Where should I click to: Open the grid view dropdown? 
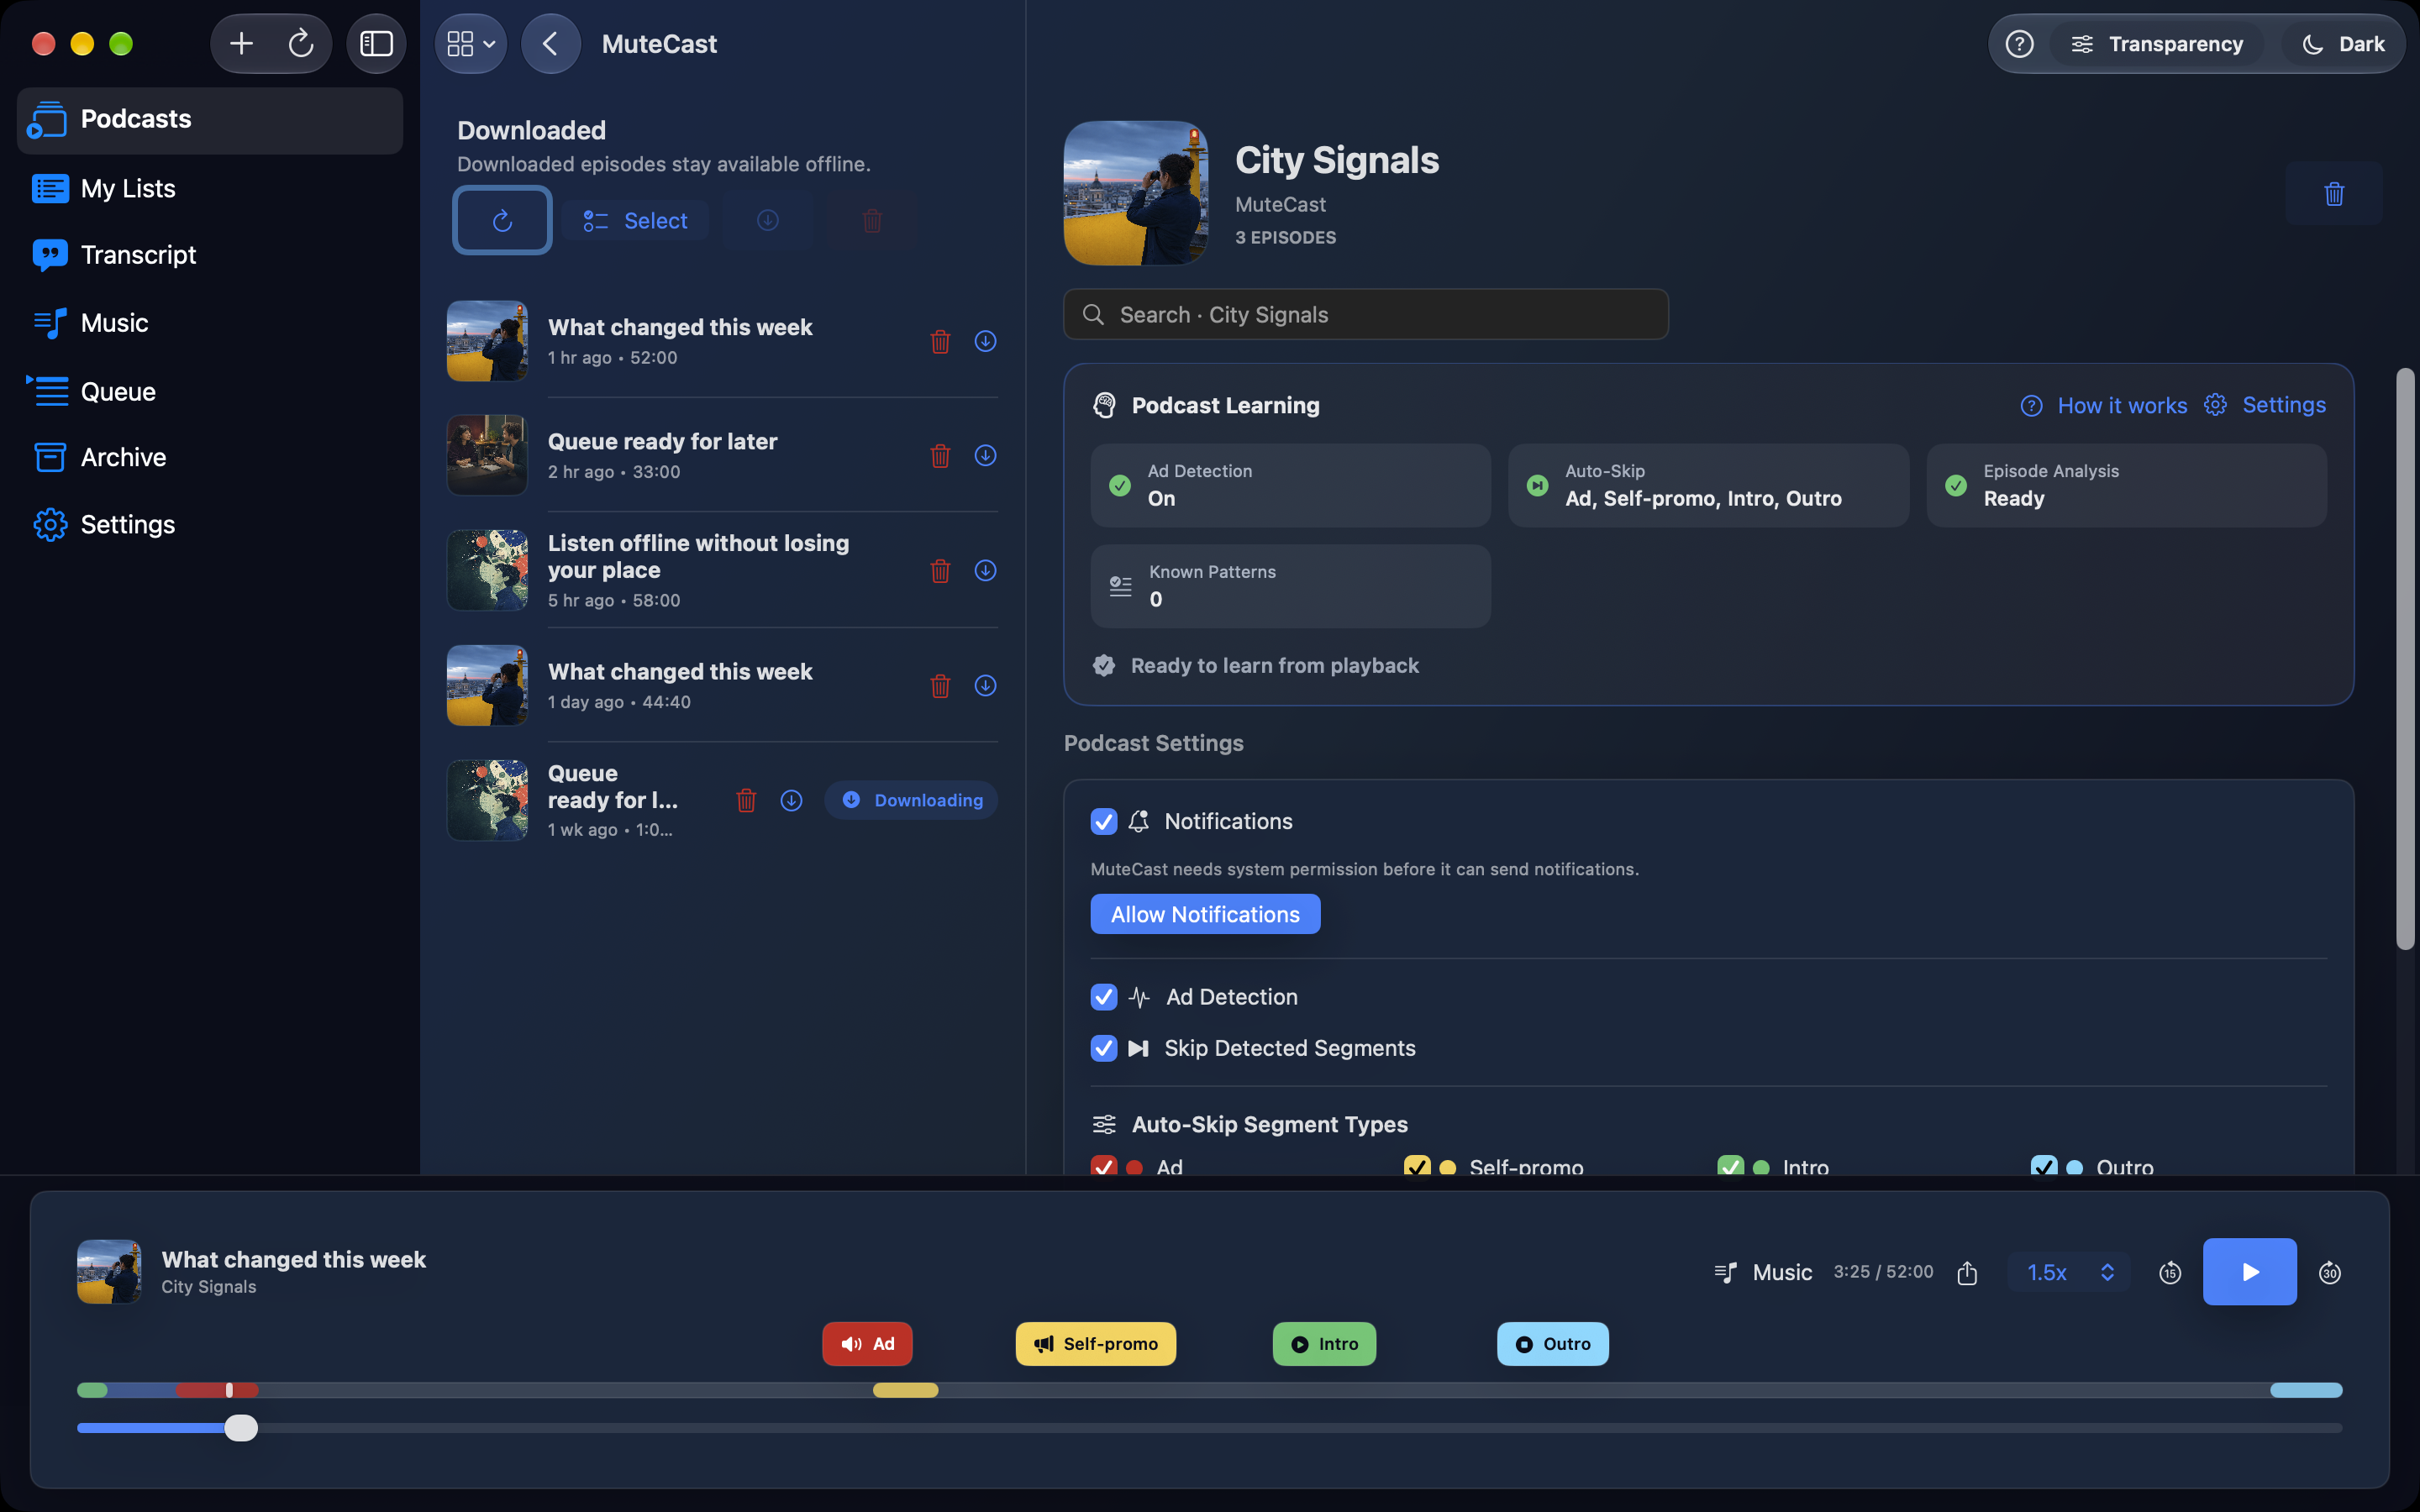[x=471, y=44]
